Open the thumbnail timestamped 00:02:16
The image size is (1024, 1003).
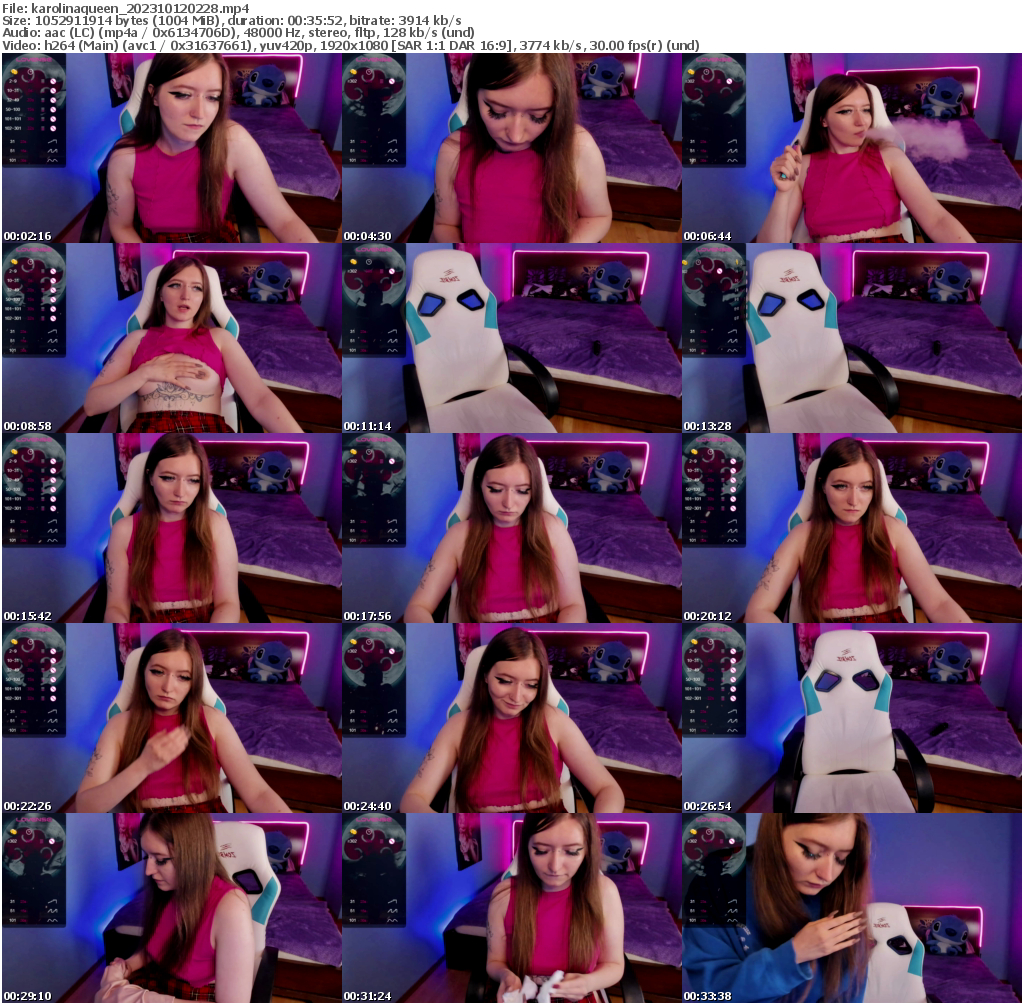tap(171, 148)
